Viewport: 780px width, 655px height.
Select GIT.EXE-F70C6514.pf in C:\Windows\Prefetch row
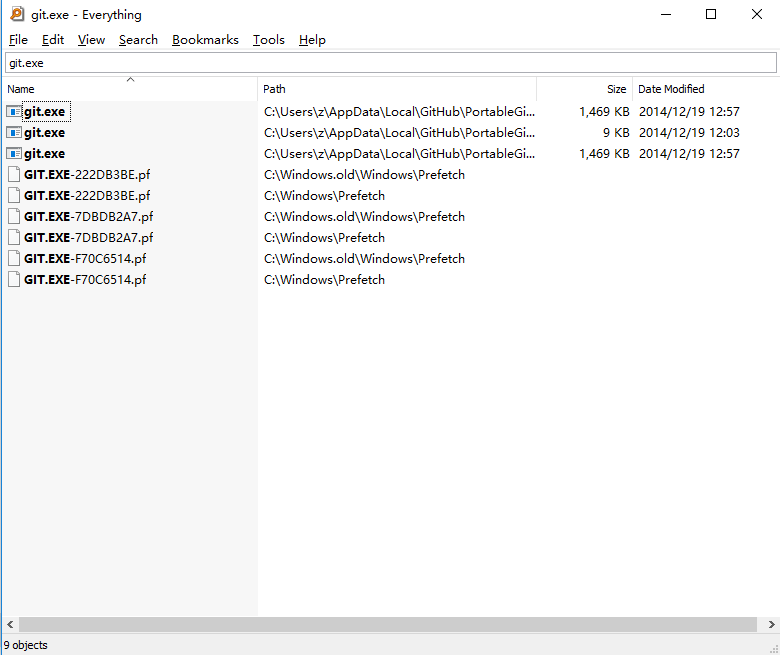point(85,279)
